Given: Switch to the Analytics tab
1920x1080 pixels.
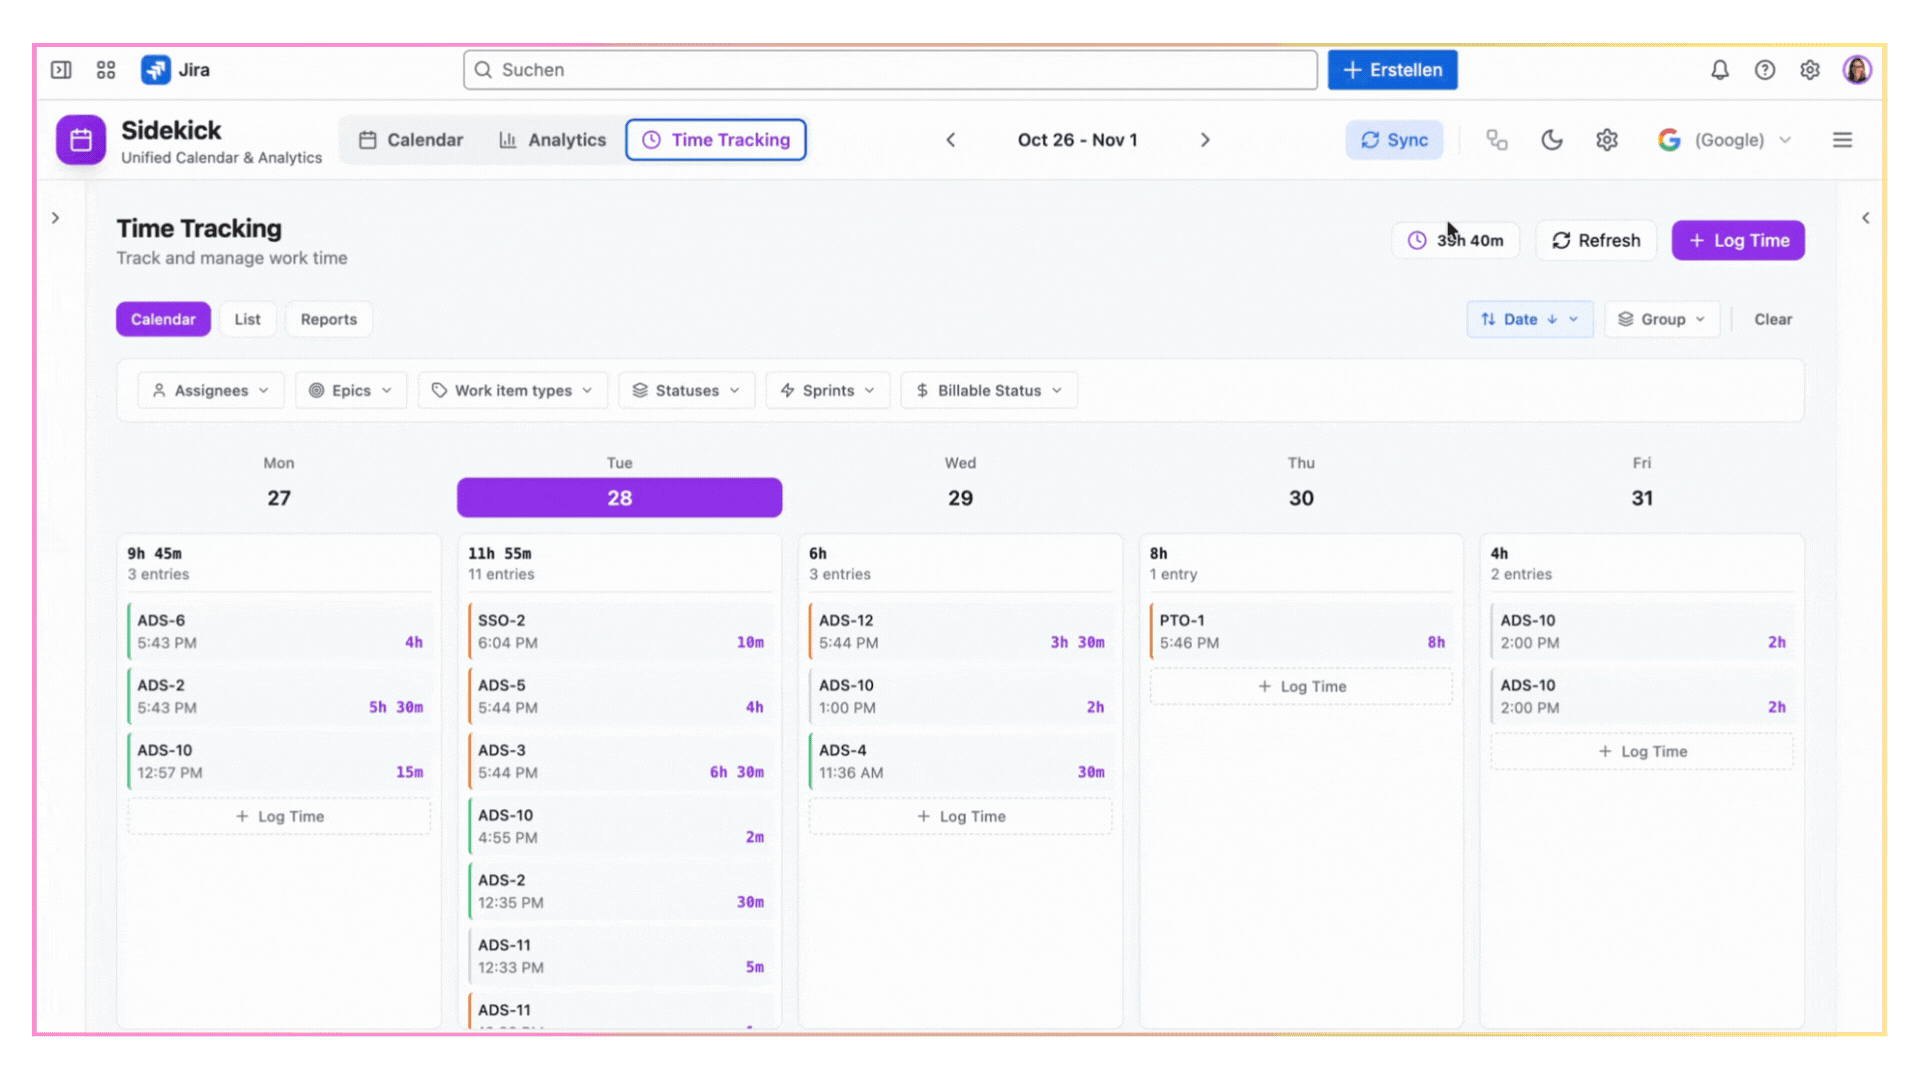Looking at the screenshot, I should click(552, 140).
